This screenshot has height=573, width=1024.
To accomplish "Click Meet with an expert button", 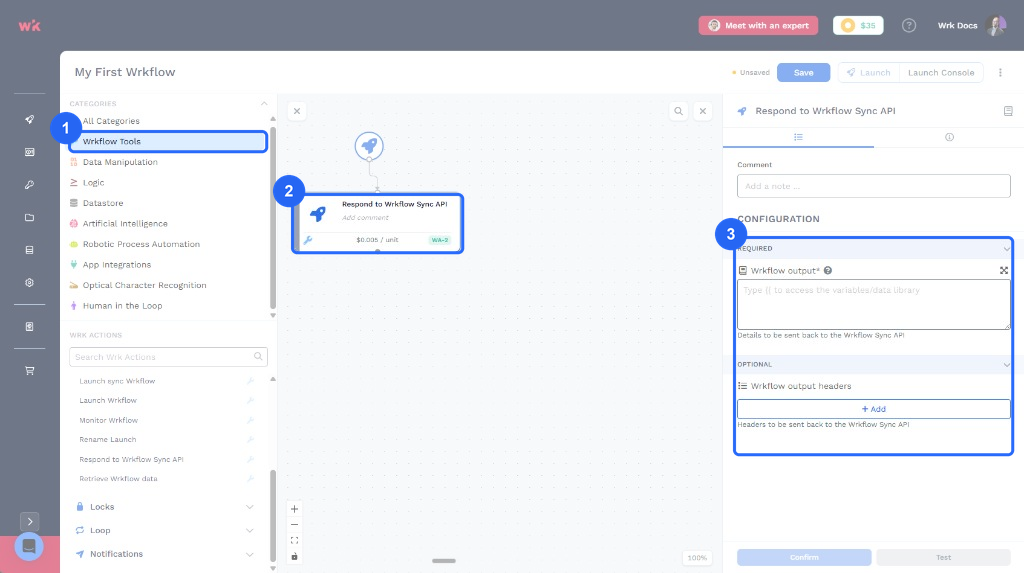I will [758, 25].
